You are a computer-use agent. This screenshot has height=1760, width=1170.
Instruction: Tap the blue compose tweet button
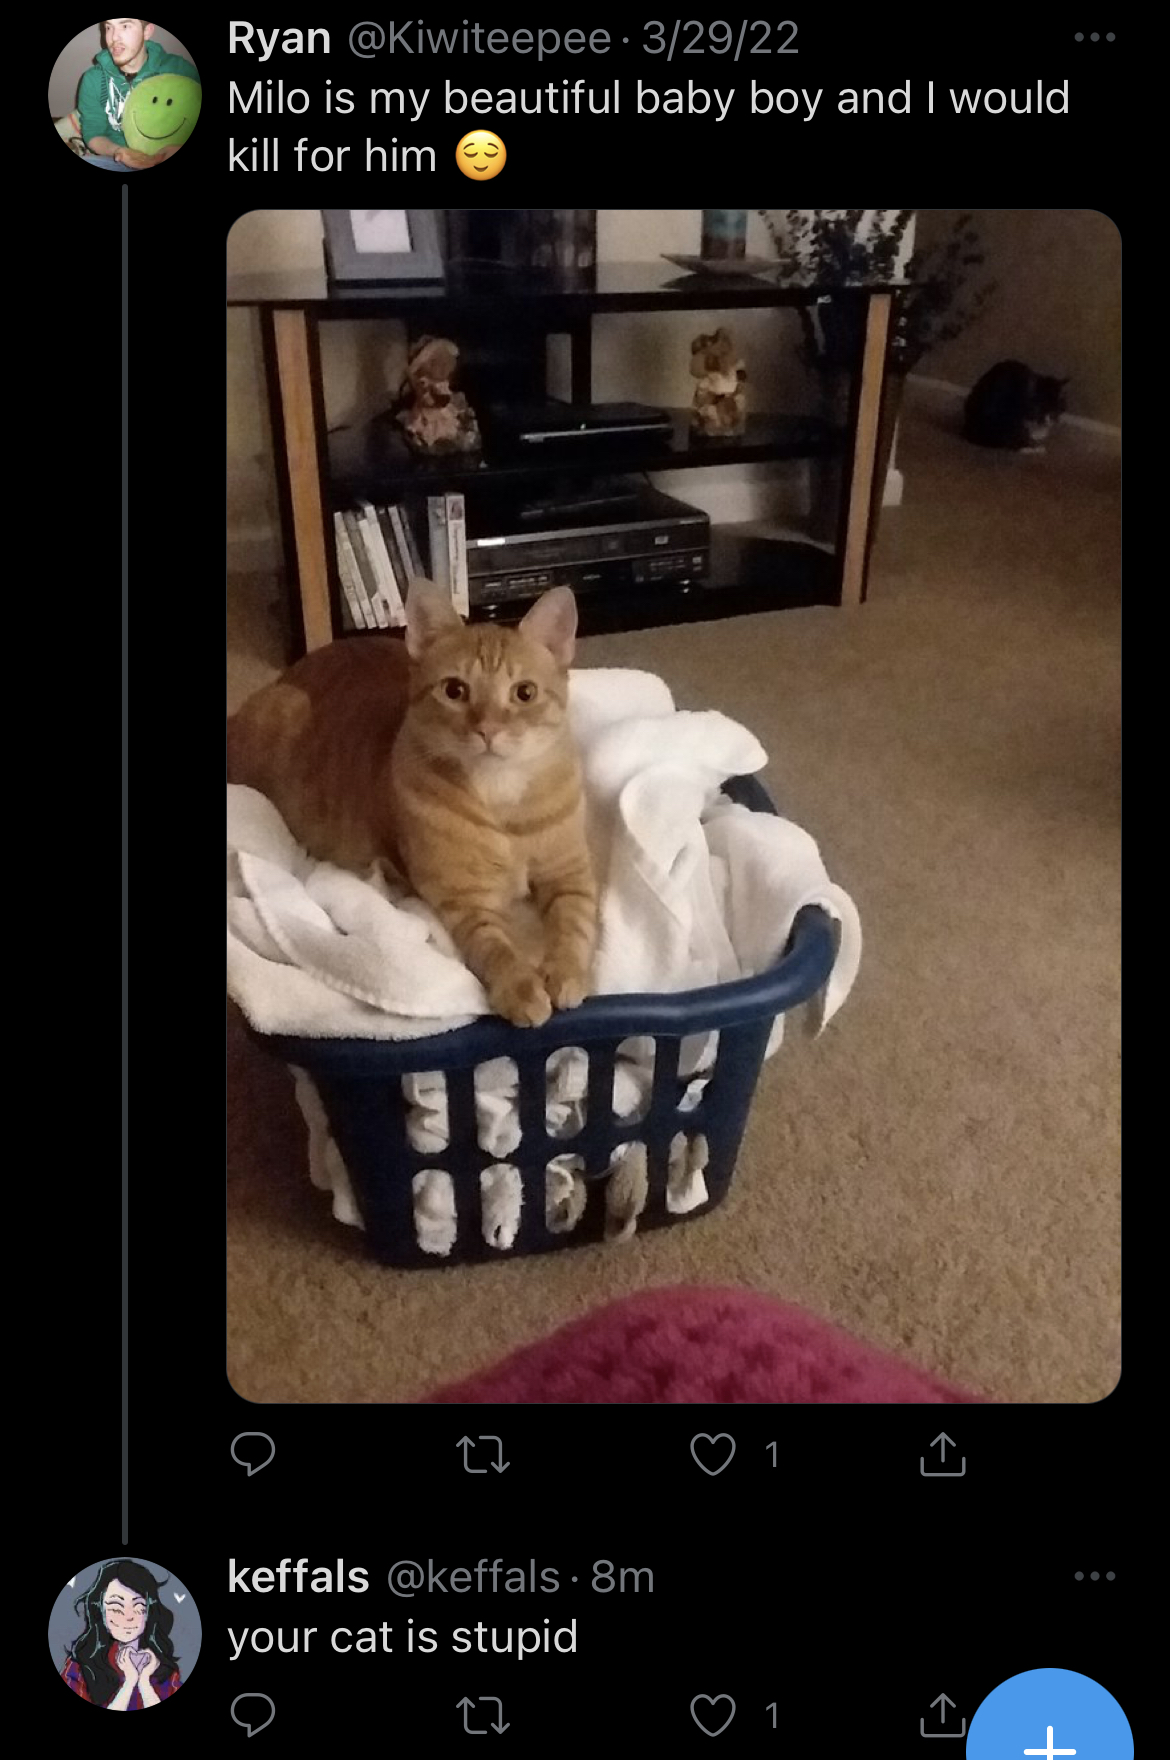tap(1050, 1718)
